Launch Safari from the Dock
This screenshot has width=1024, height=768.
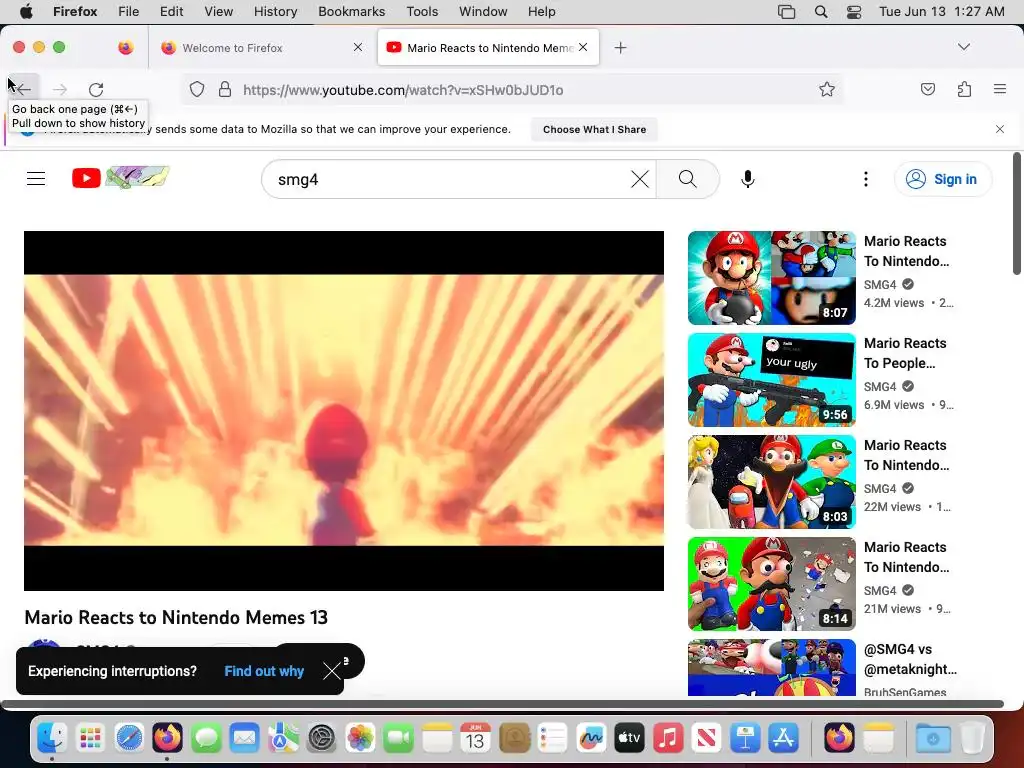pos(129,739)
